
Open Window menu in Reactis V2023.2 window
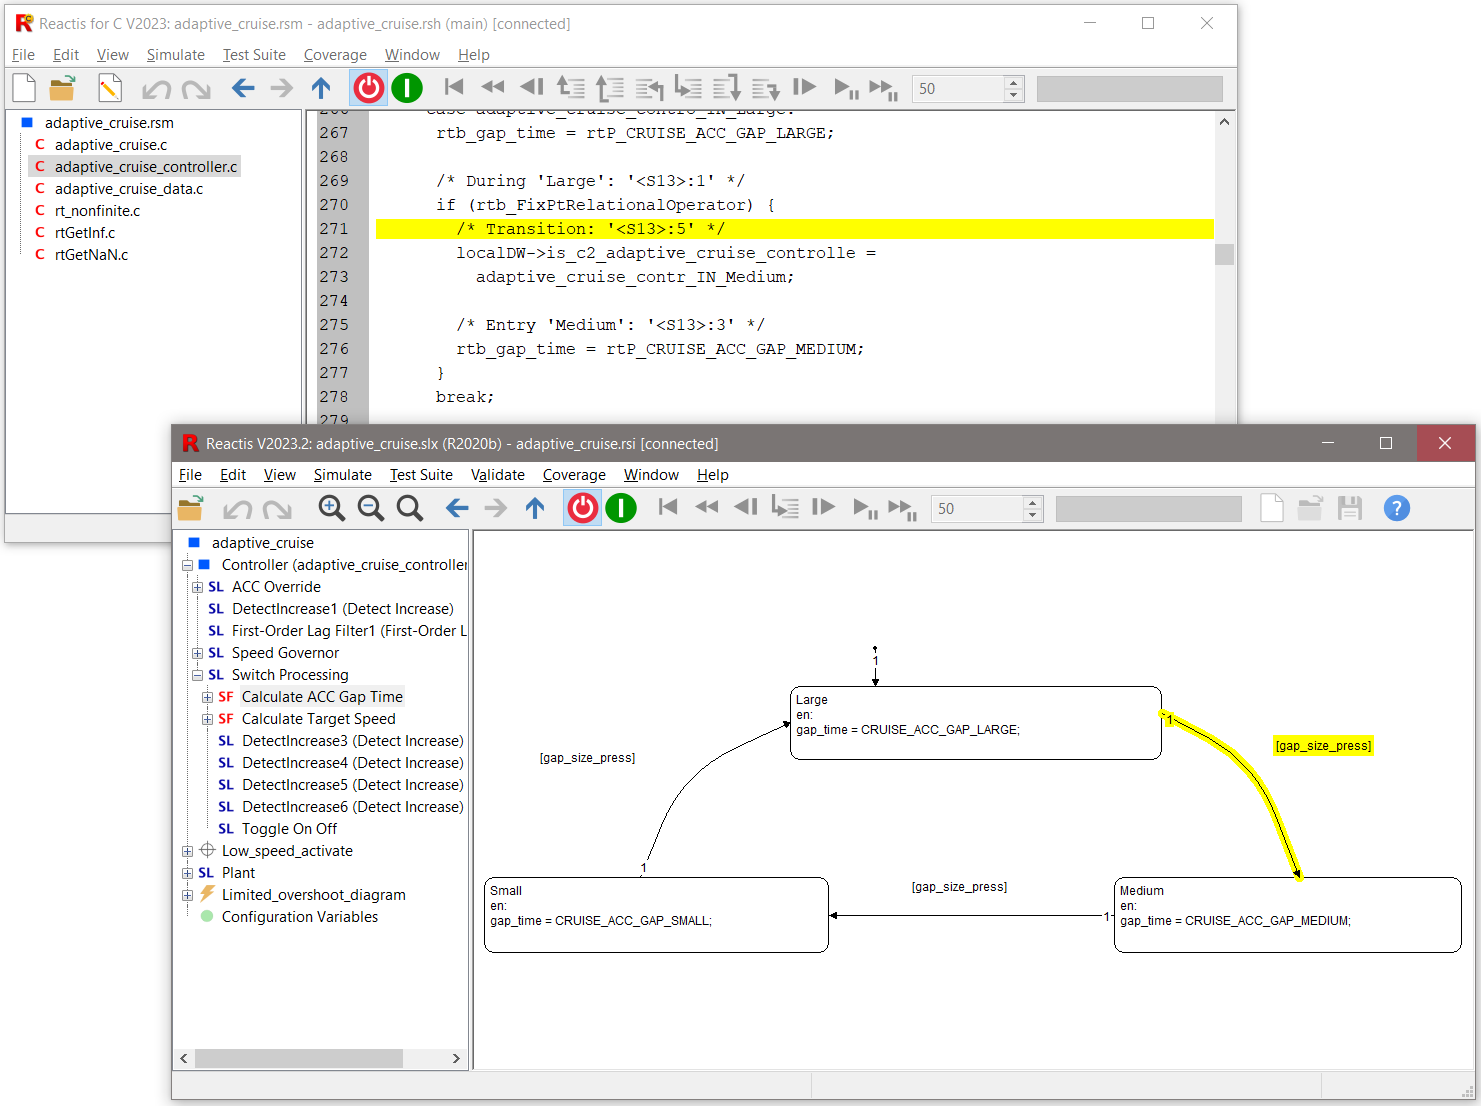[651, 475]
